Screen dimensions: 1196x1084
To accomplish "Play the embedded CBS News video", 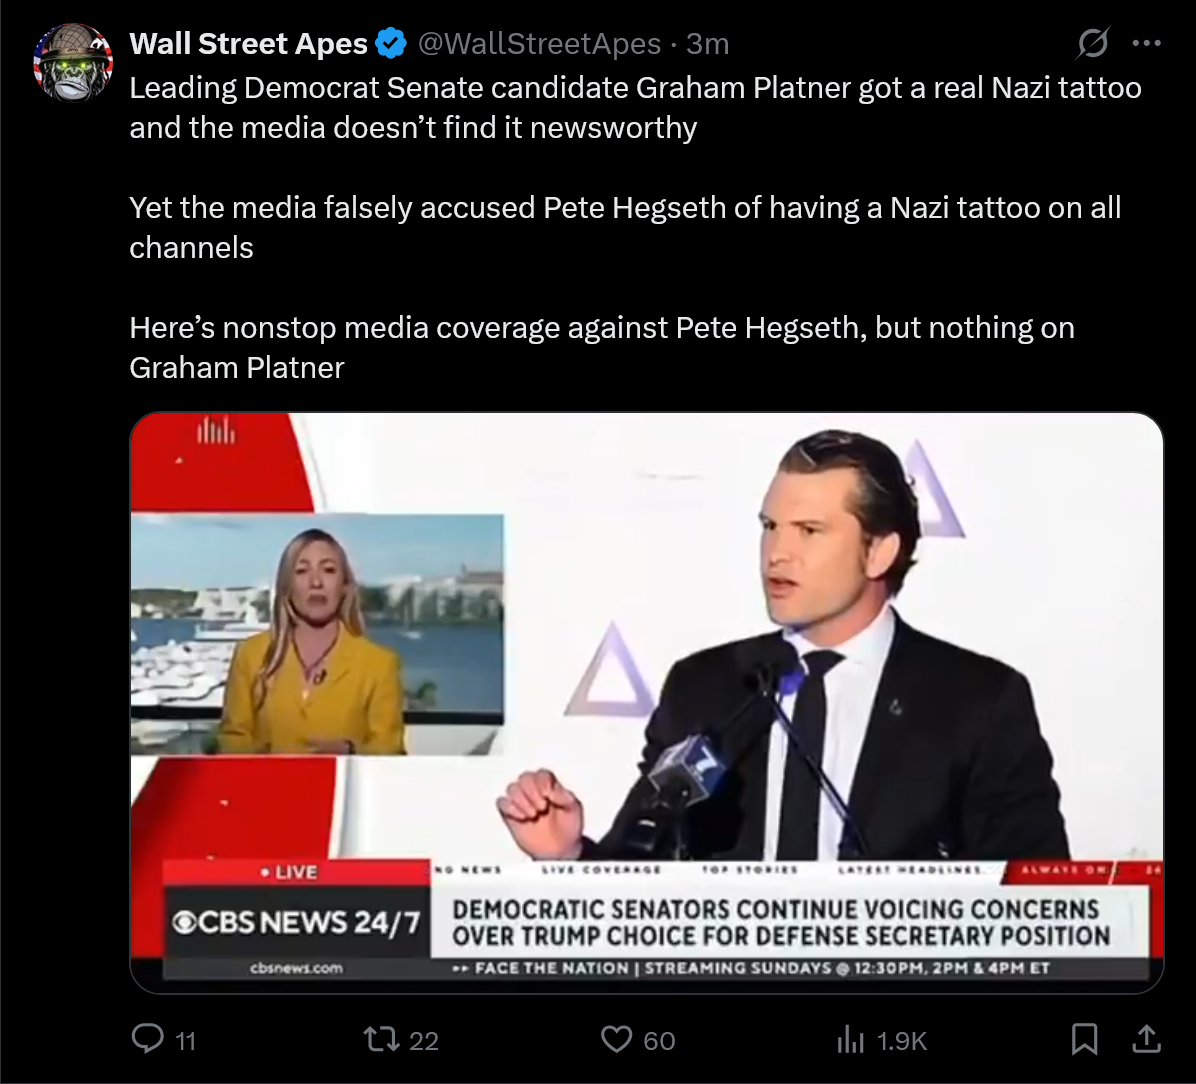I will pos(647,703).
